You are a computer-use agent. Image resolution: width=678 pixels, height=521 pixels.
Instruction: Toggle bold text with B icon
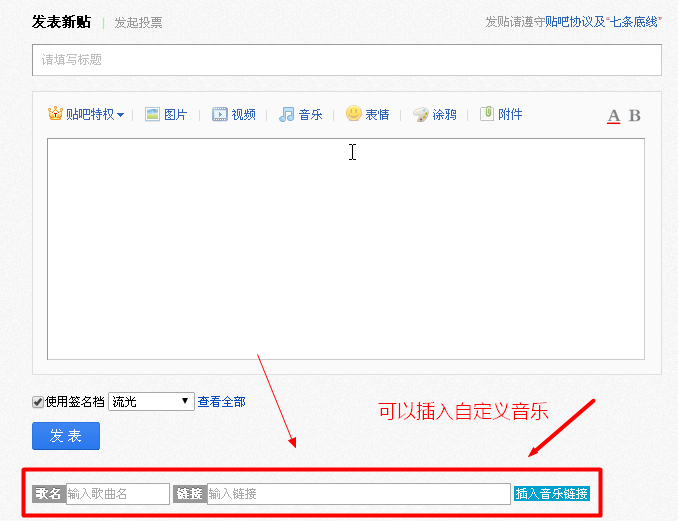634,116
